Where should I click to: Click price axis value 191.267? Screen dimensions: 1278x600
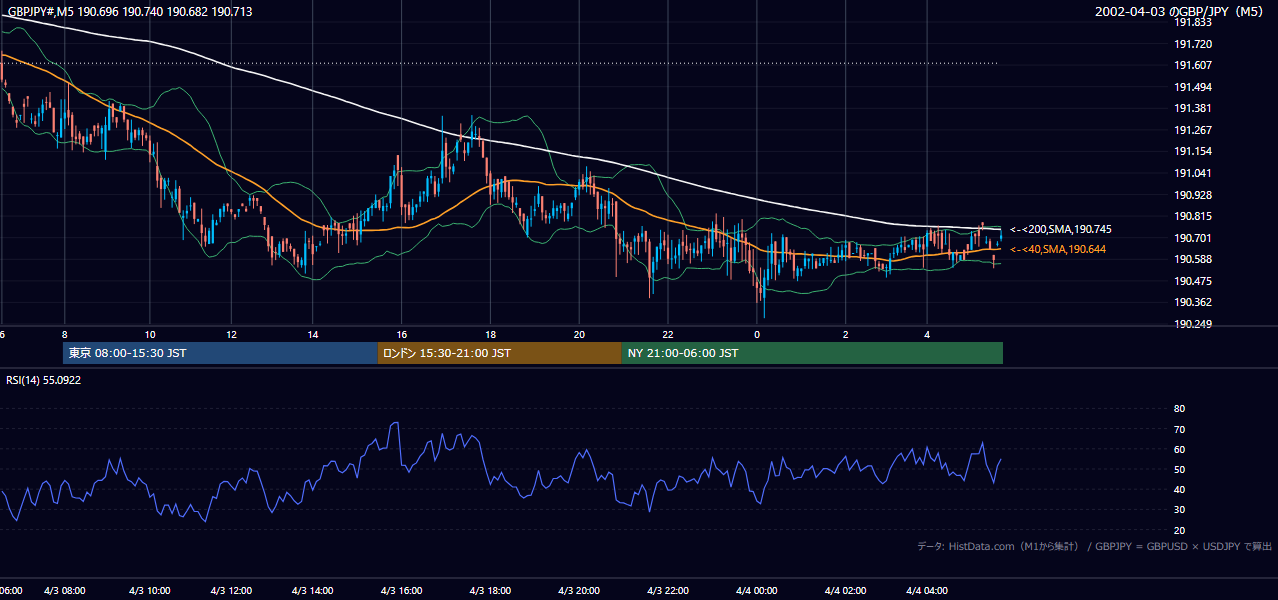(1193, 130)
